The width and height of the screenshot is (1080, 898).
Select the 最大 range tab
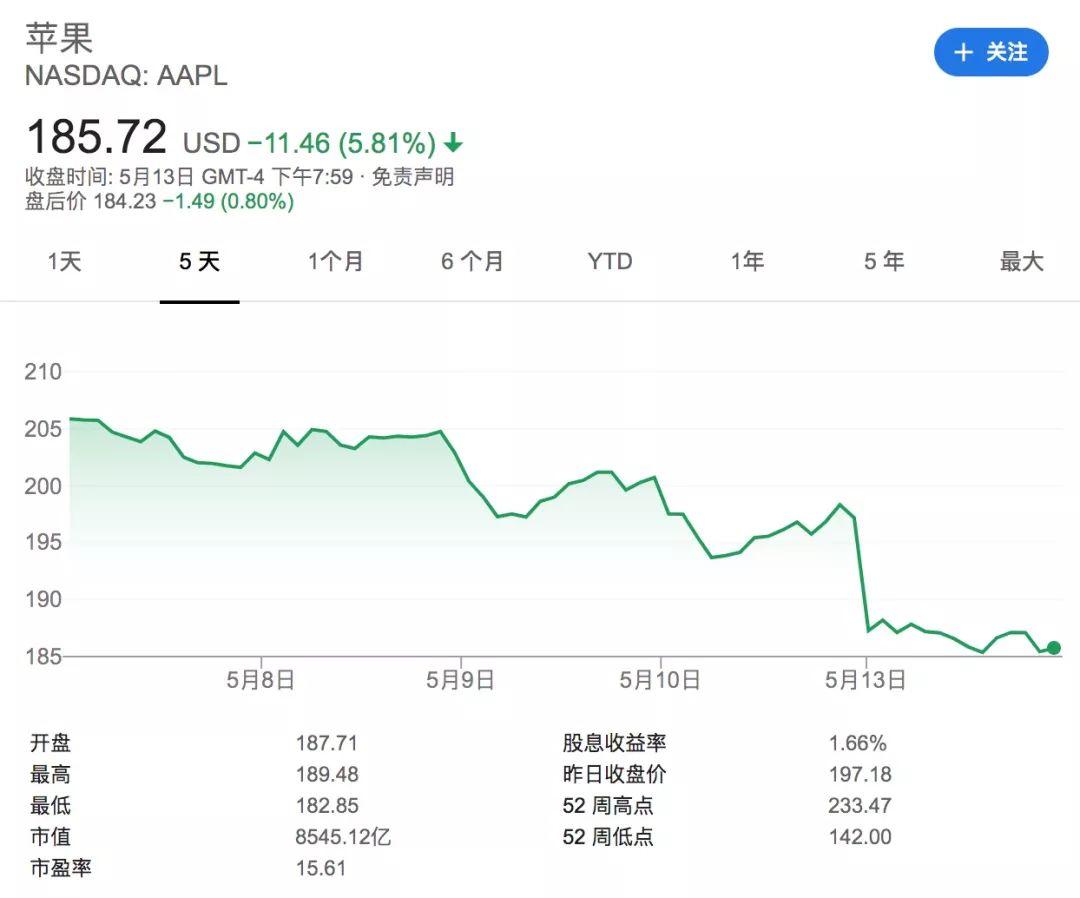(1021, 262)
